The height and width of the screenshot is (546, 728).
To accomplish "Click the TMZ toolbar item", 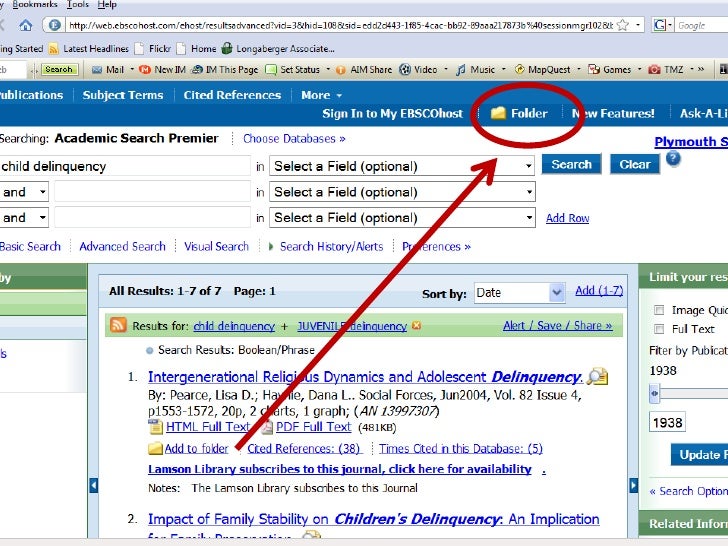I will (666, 70).
